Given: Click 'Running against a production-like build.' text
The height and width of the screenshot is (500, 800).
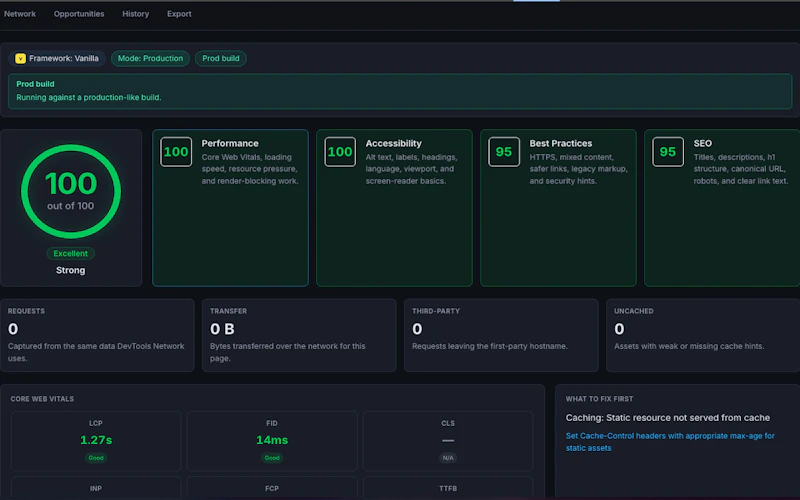Looking at the screenshot, I should click(x=89, y=97).
